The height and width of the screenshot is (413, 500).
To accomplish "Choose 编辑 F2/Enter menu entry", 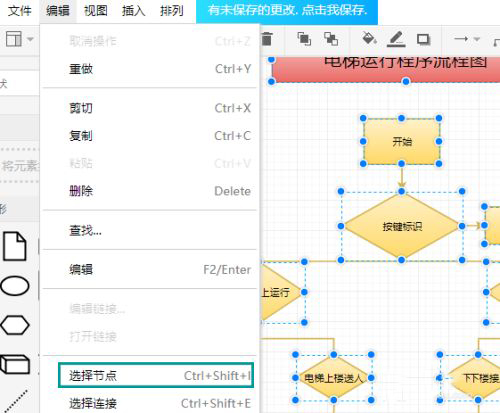I will tap(150, 269).
